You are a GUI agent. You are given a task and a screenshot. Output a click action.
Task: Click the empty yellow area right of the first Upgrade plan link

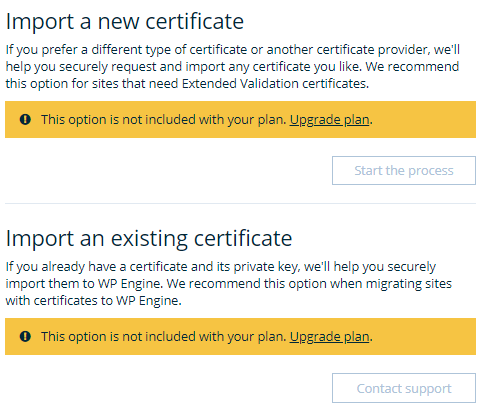coord(423,120)
